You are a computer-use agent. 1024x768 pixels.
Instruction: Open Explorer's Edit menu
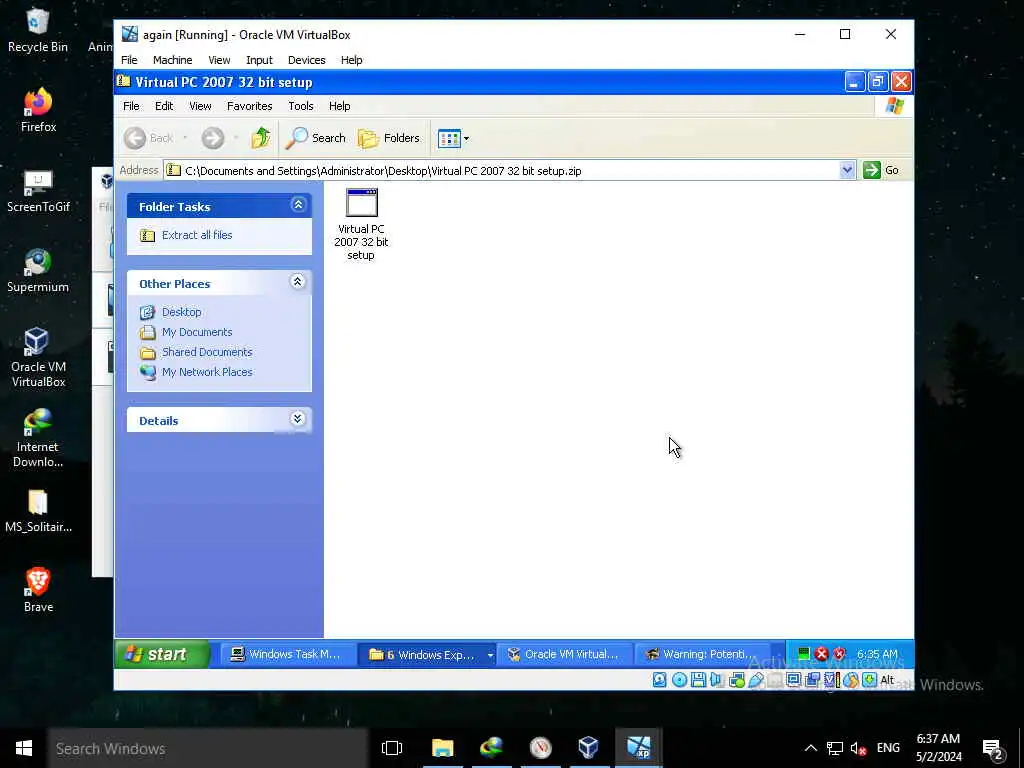(164, 106)
